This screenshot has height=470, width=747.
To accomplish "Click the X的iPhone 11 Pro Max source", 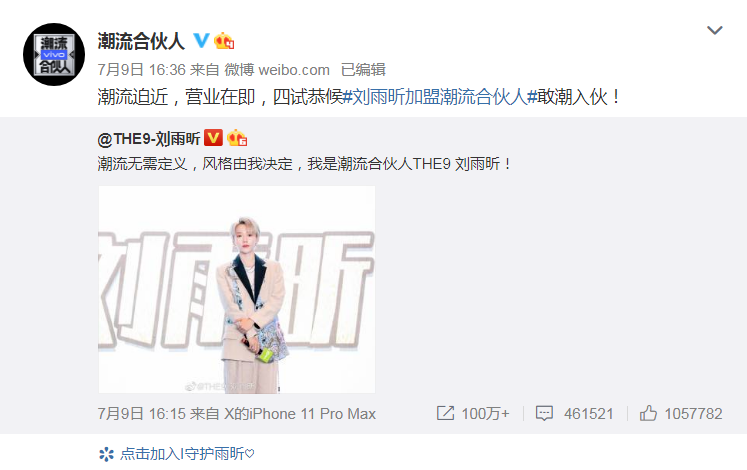I will click(300, 414).
